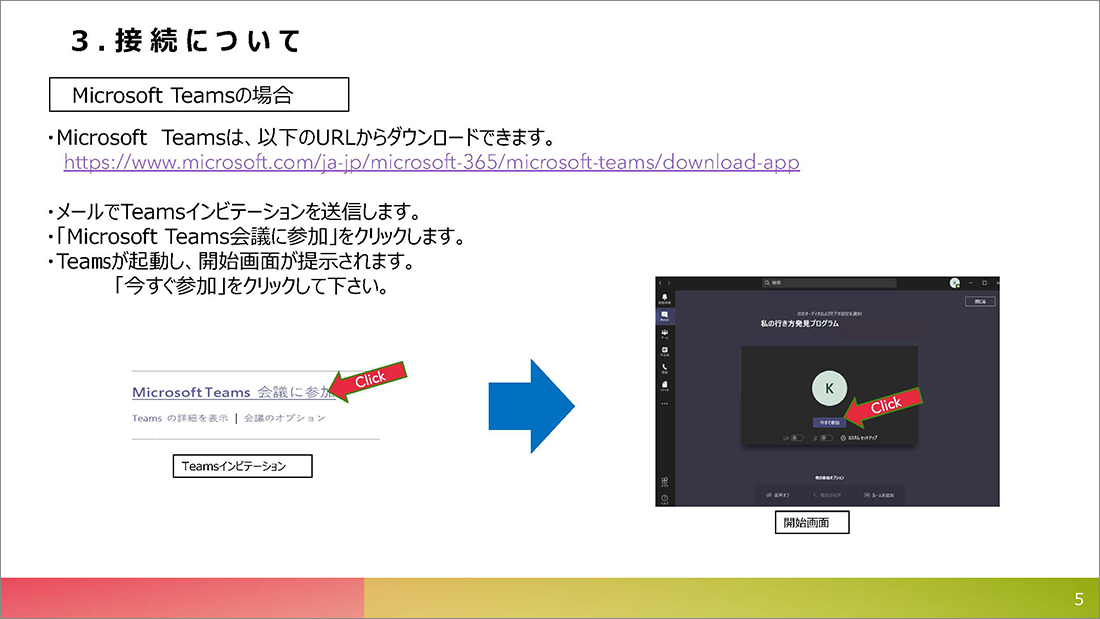Screen dimensions: 1100x619
Task: Select the phone audio join option
Action: coord(827,495)
